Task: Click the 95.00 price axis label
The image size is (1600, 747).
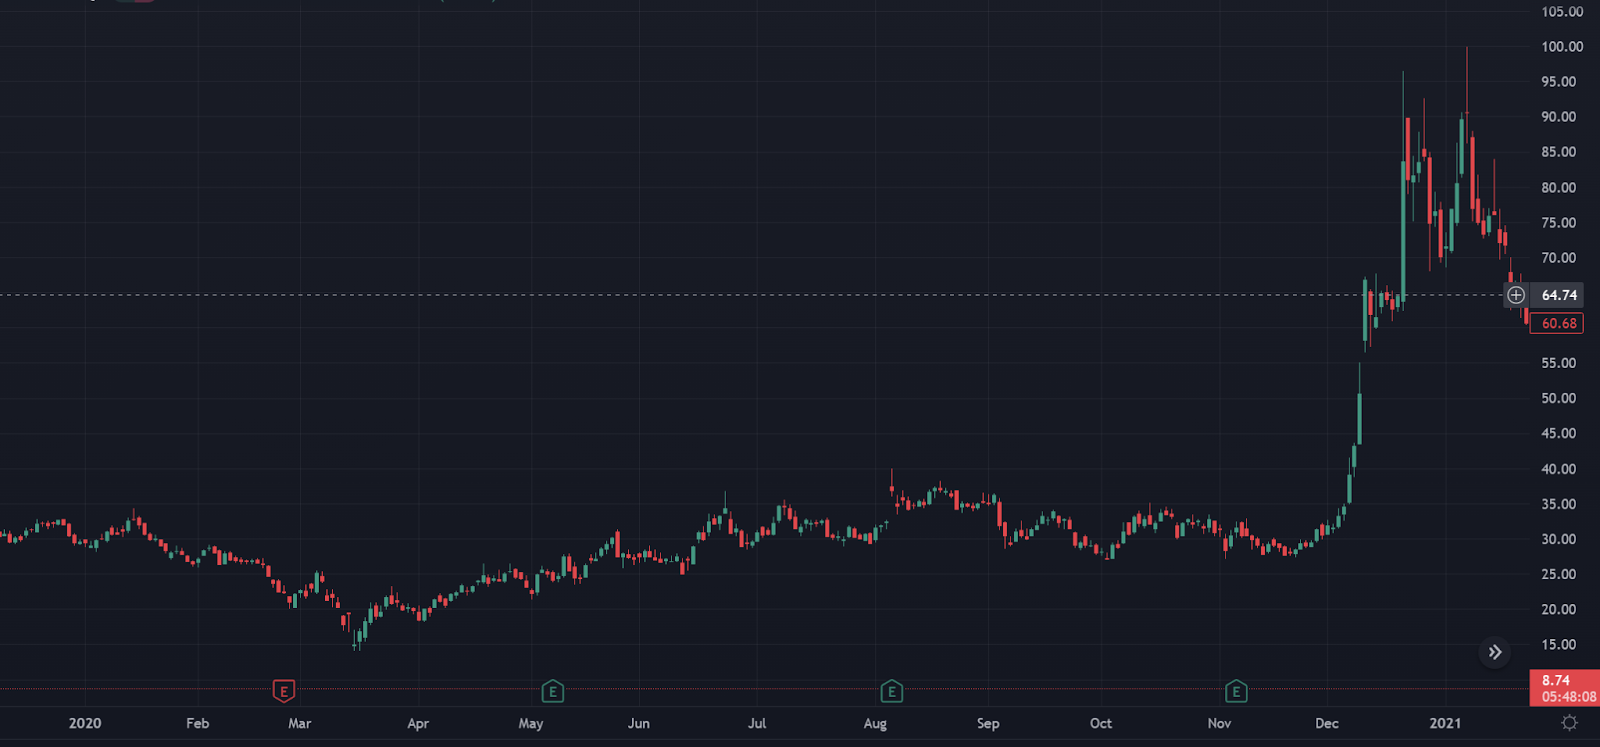Action: (1559, 82)
